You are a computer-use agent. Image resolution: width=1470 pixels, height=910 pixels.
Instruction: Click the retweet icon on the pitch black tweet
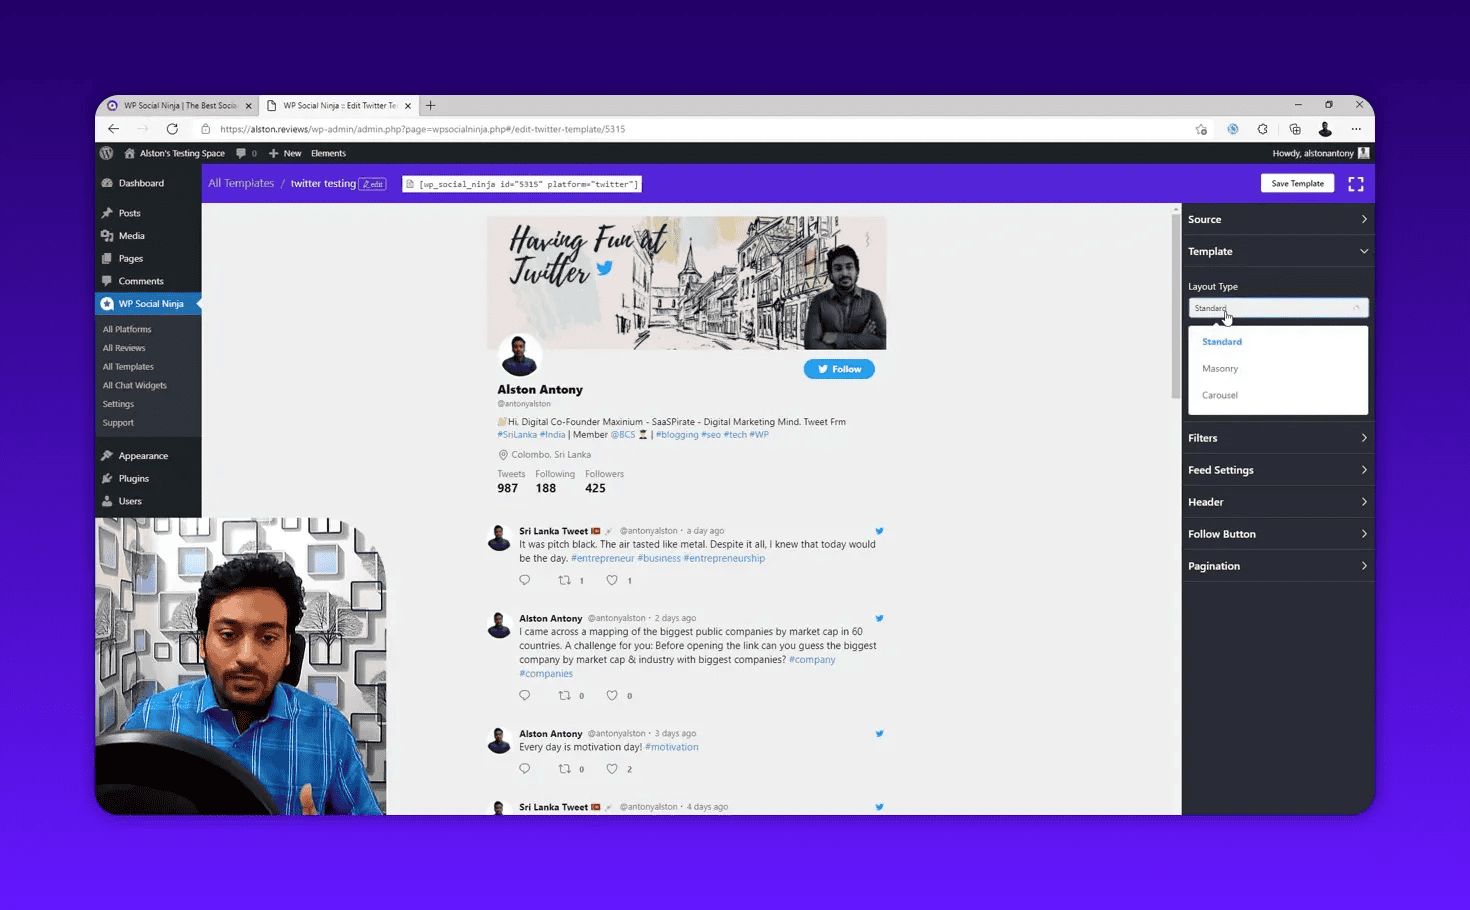point(564,580)
